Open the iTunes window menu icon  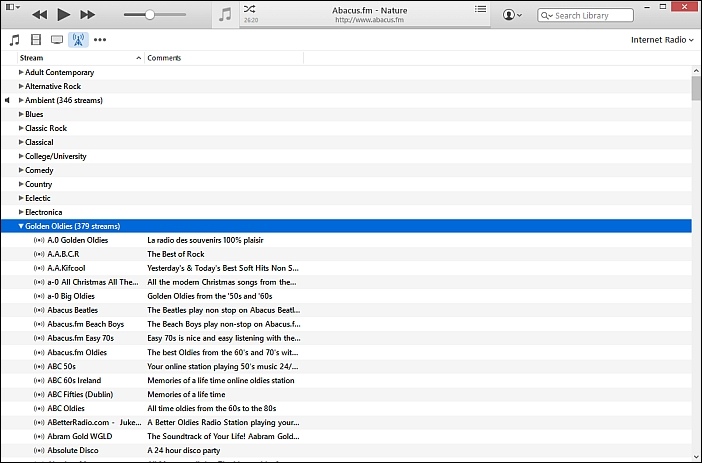pos(13,7)
